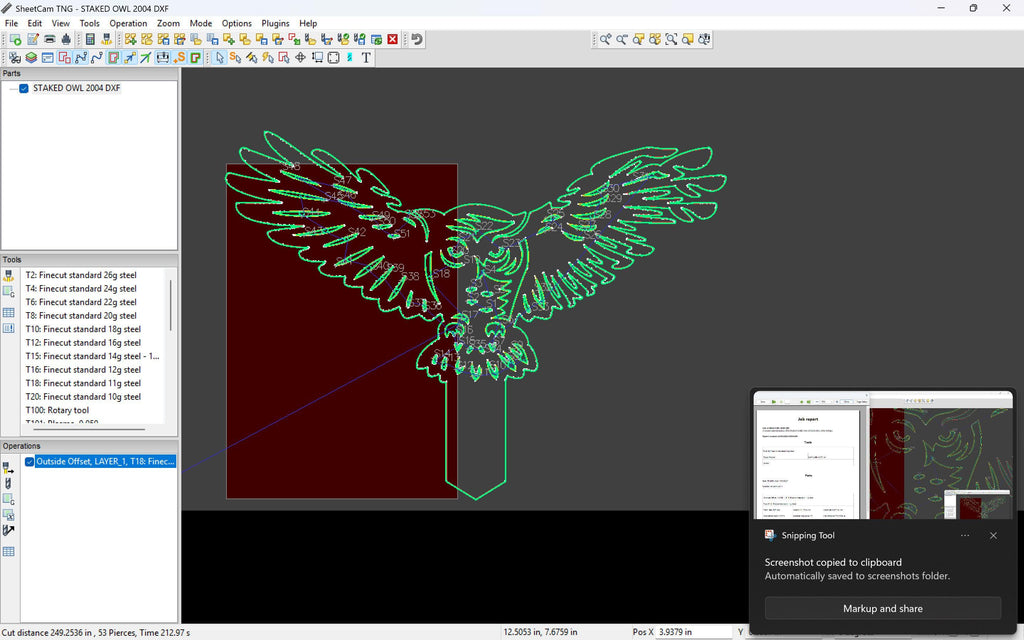1024x640 pixels.
Task: Click the operations table grid icon
Action: [x=8, y=551]
